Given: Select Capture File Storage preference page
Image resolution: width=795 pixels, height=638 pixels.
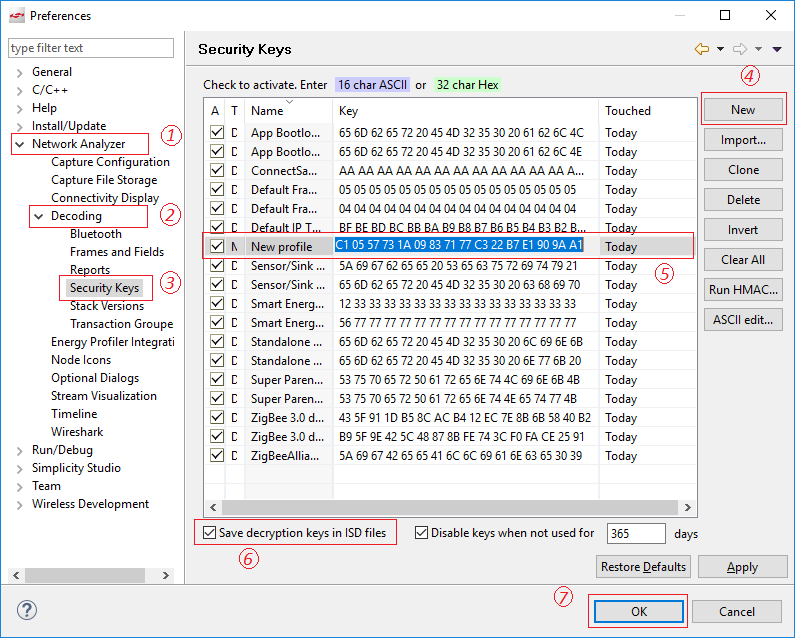Looking at the screenshot, I should pyautogui.click(x=104, y=180).
